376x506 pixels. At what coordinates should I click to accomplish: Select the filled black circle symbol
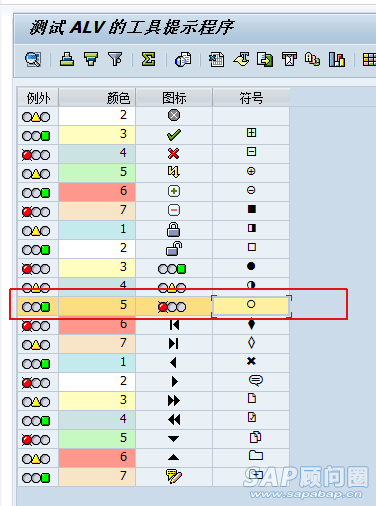point(251,266)
